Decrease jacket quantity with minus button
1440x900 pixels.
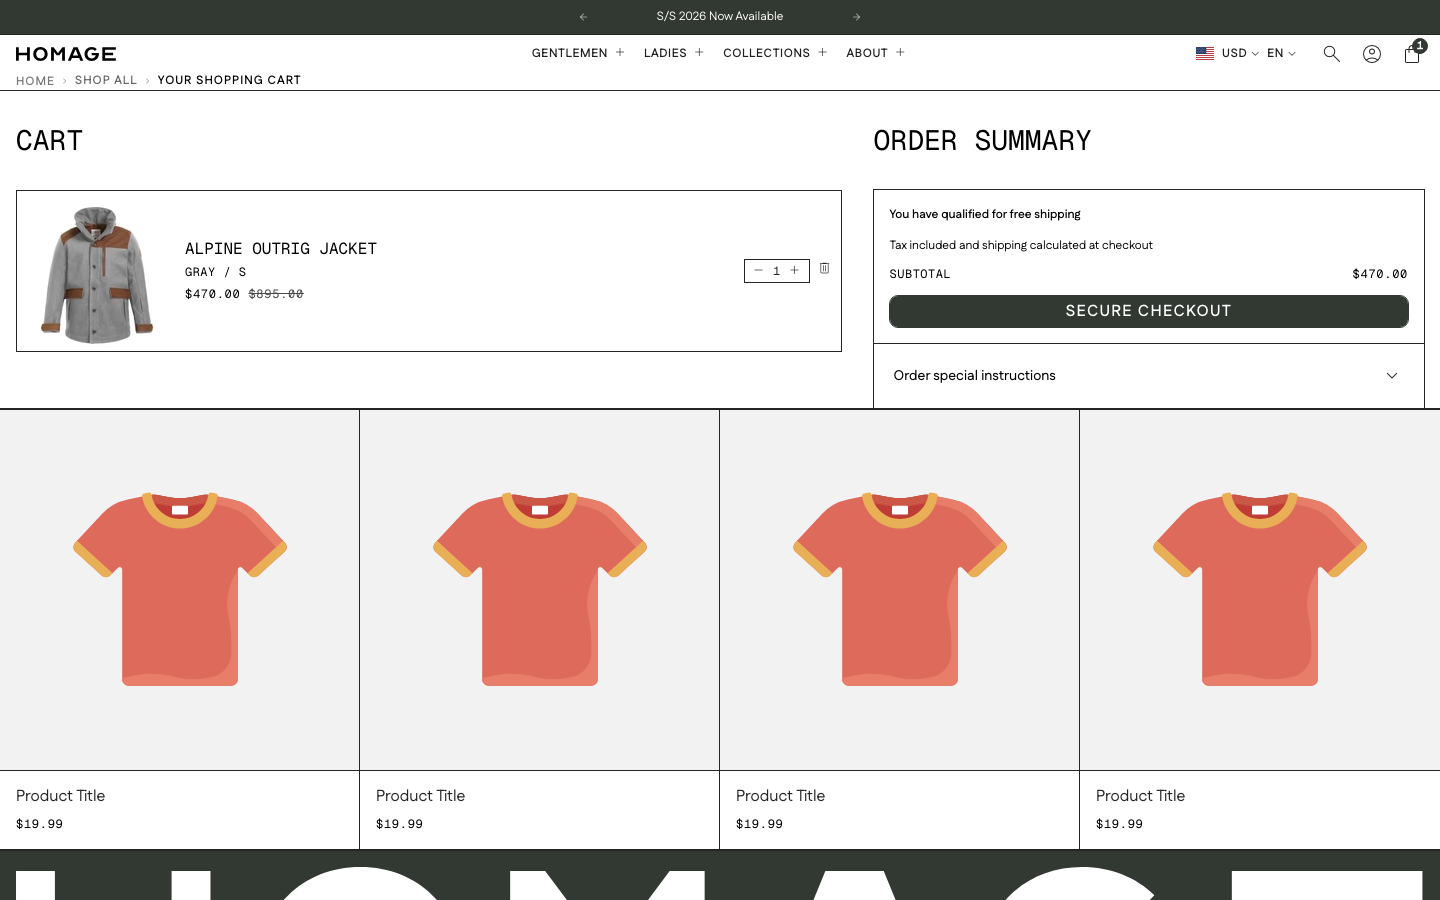click(758, 271)
